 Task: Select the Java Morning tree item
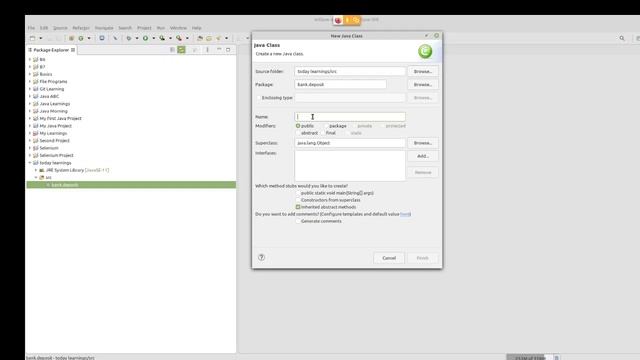click(53, 111)
